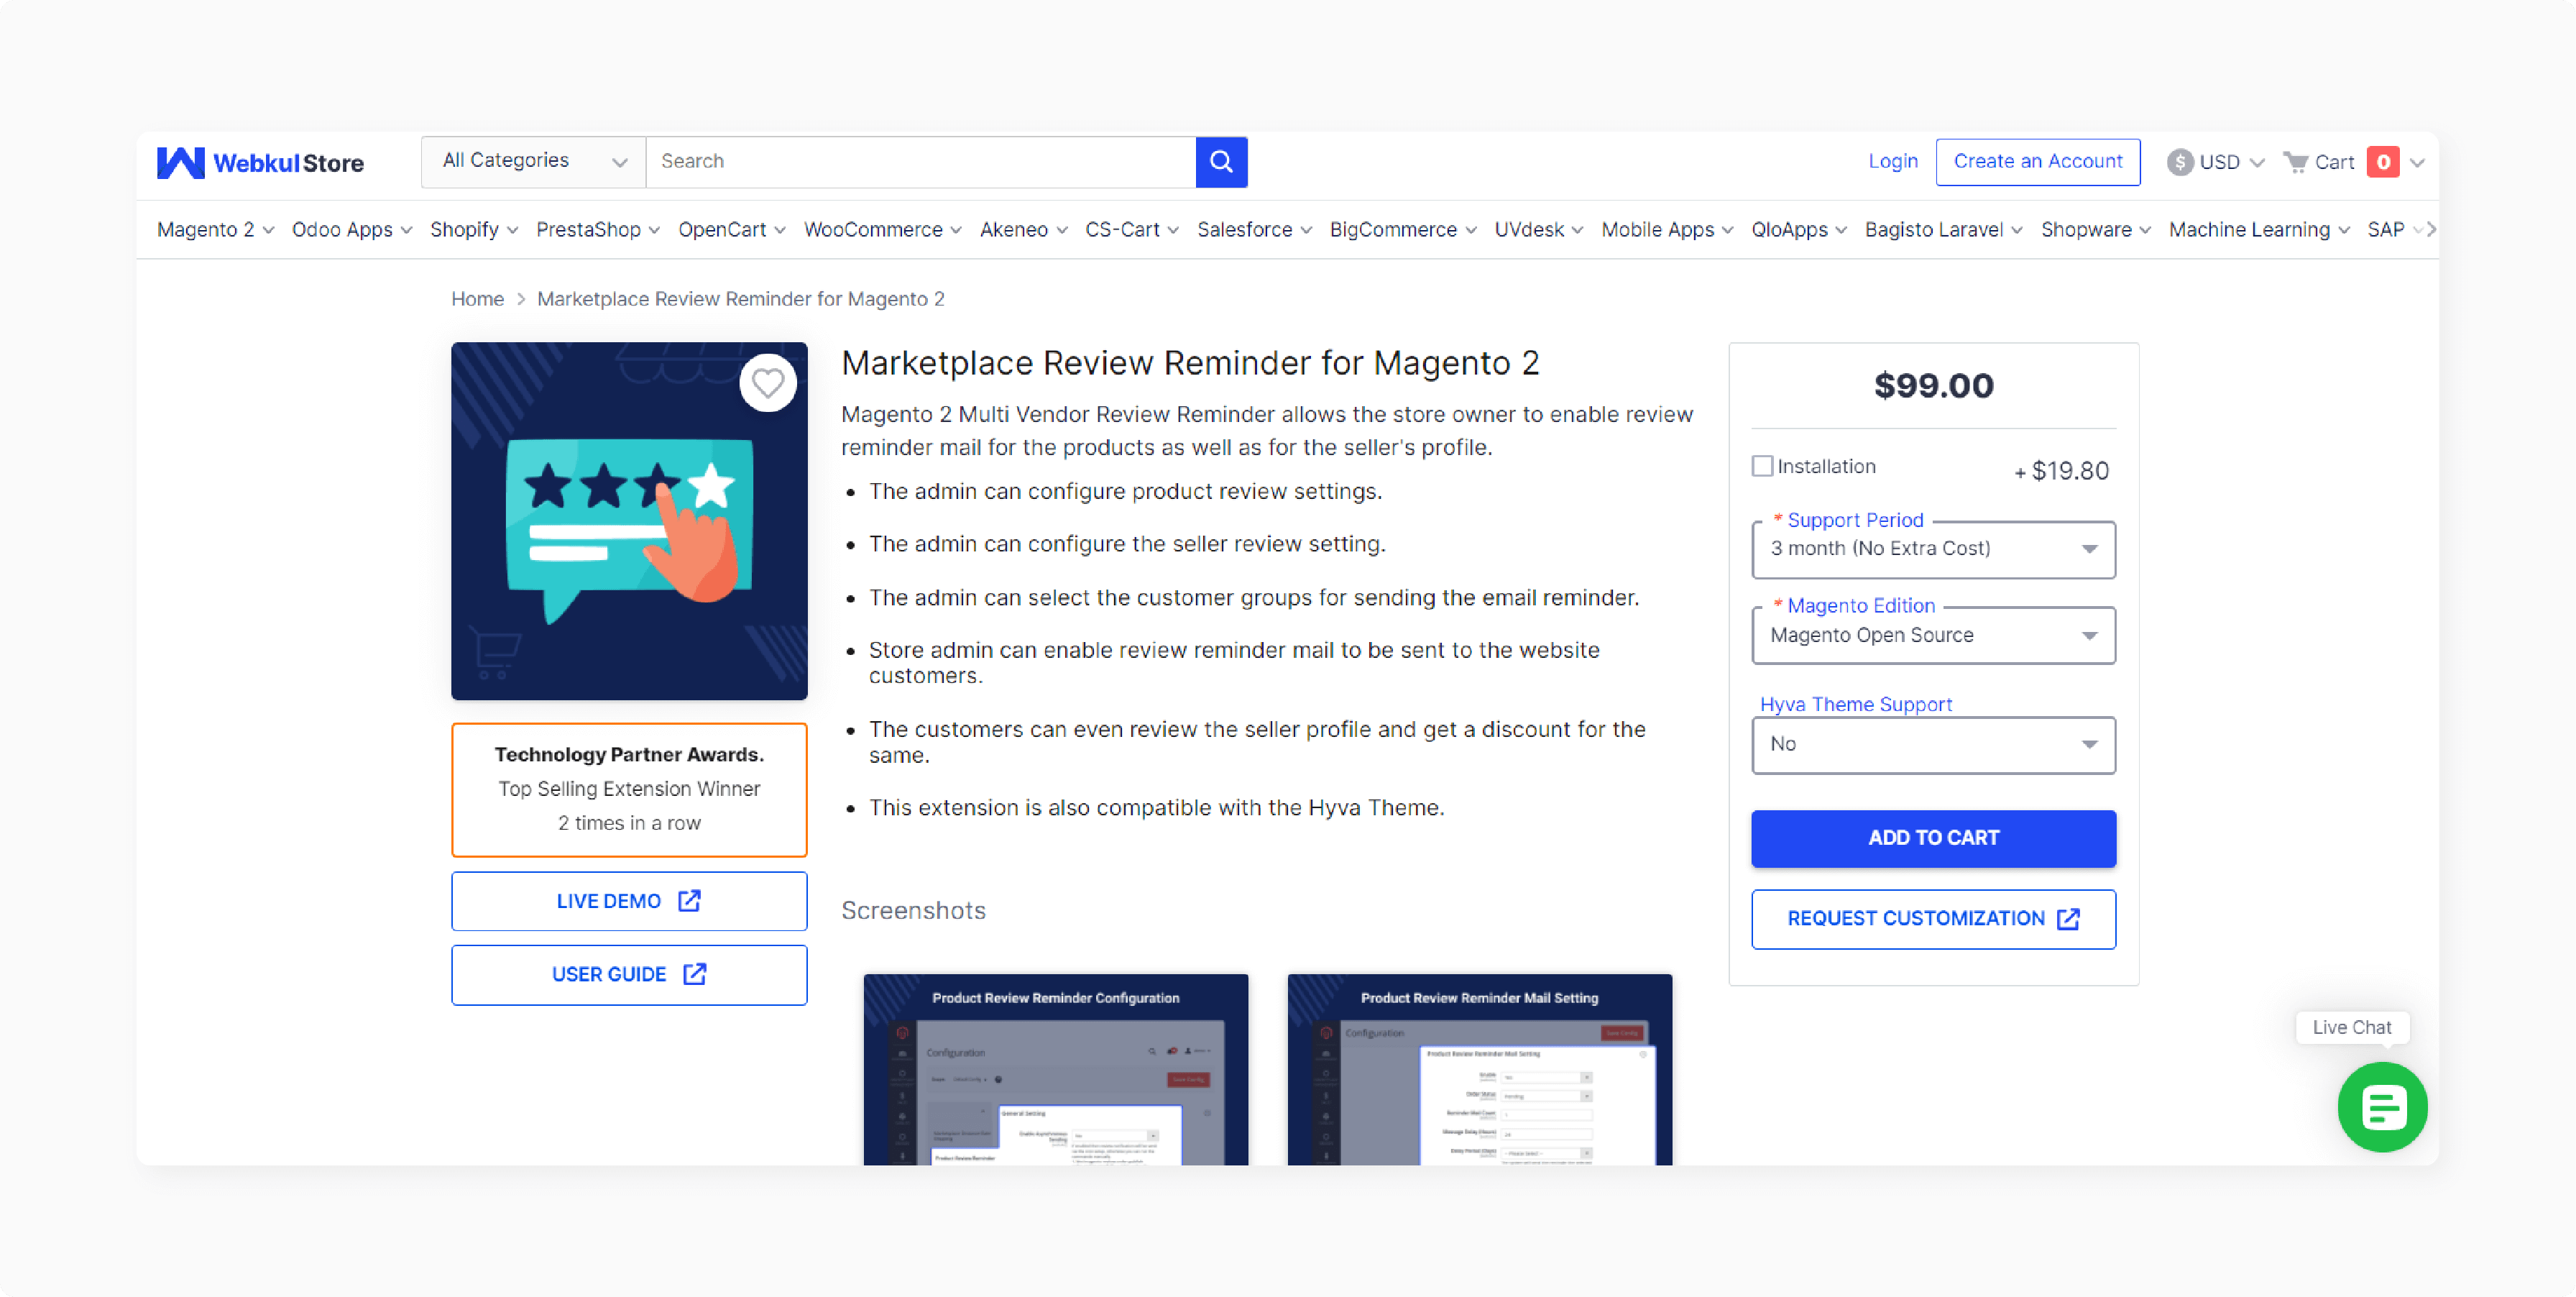The image size is (2576, 1297).
Task: Open the All Categories dropdown
Action: click(534, 161)
